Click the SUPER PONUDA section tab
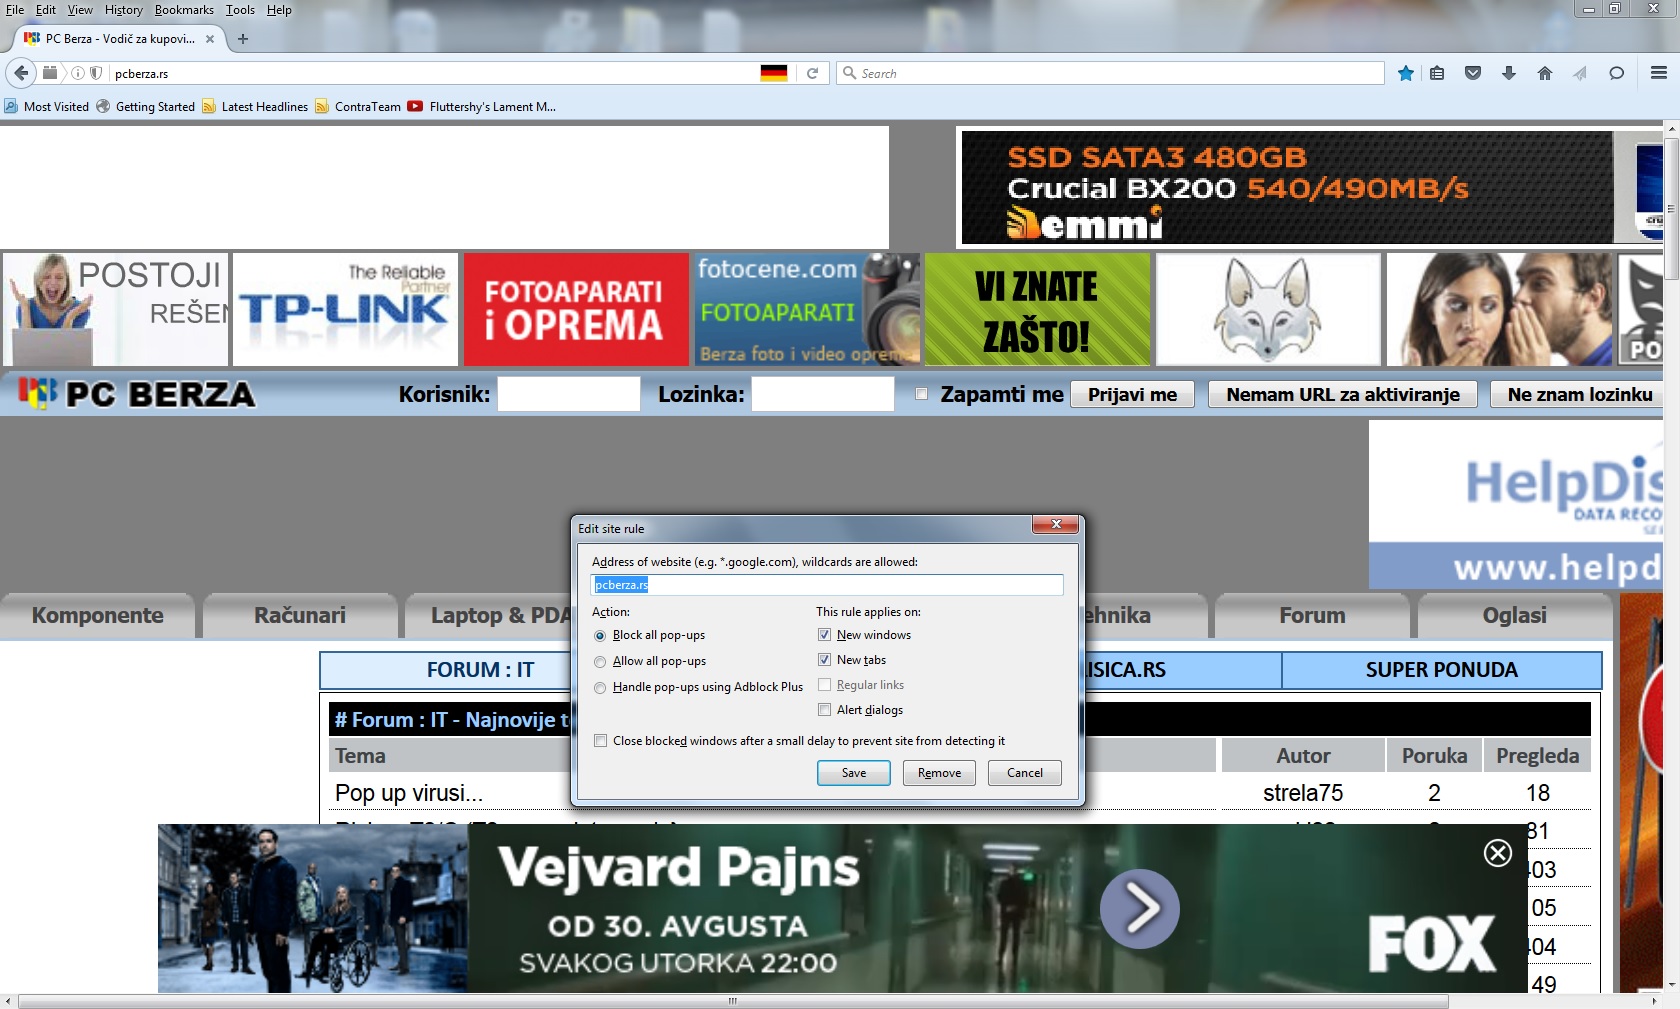The width and height of the screenshot is (1680, 1009). click(x=1442, y=670)
